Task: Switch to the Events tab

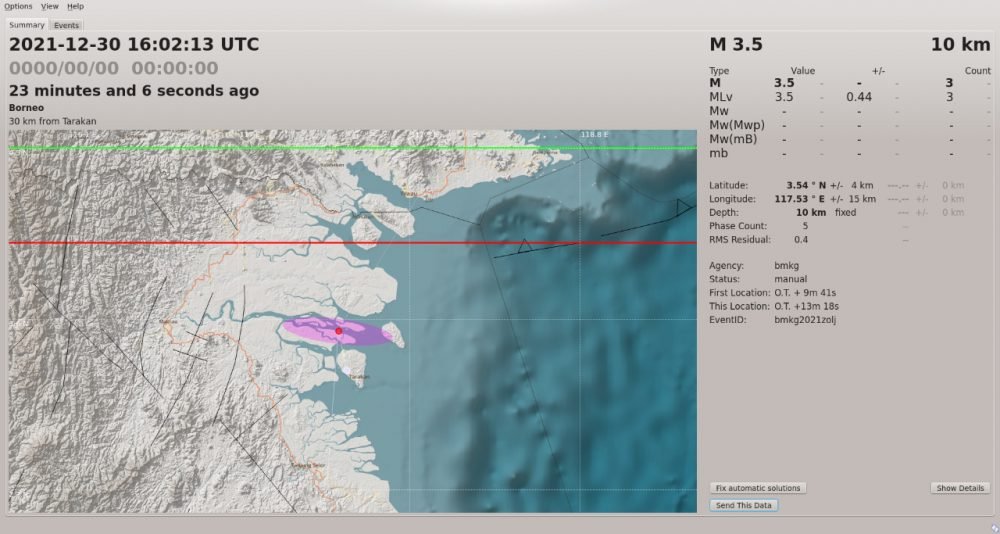Action: (67, 25)
